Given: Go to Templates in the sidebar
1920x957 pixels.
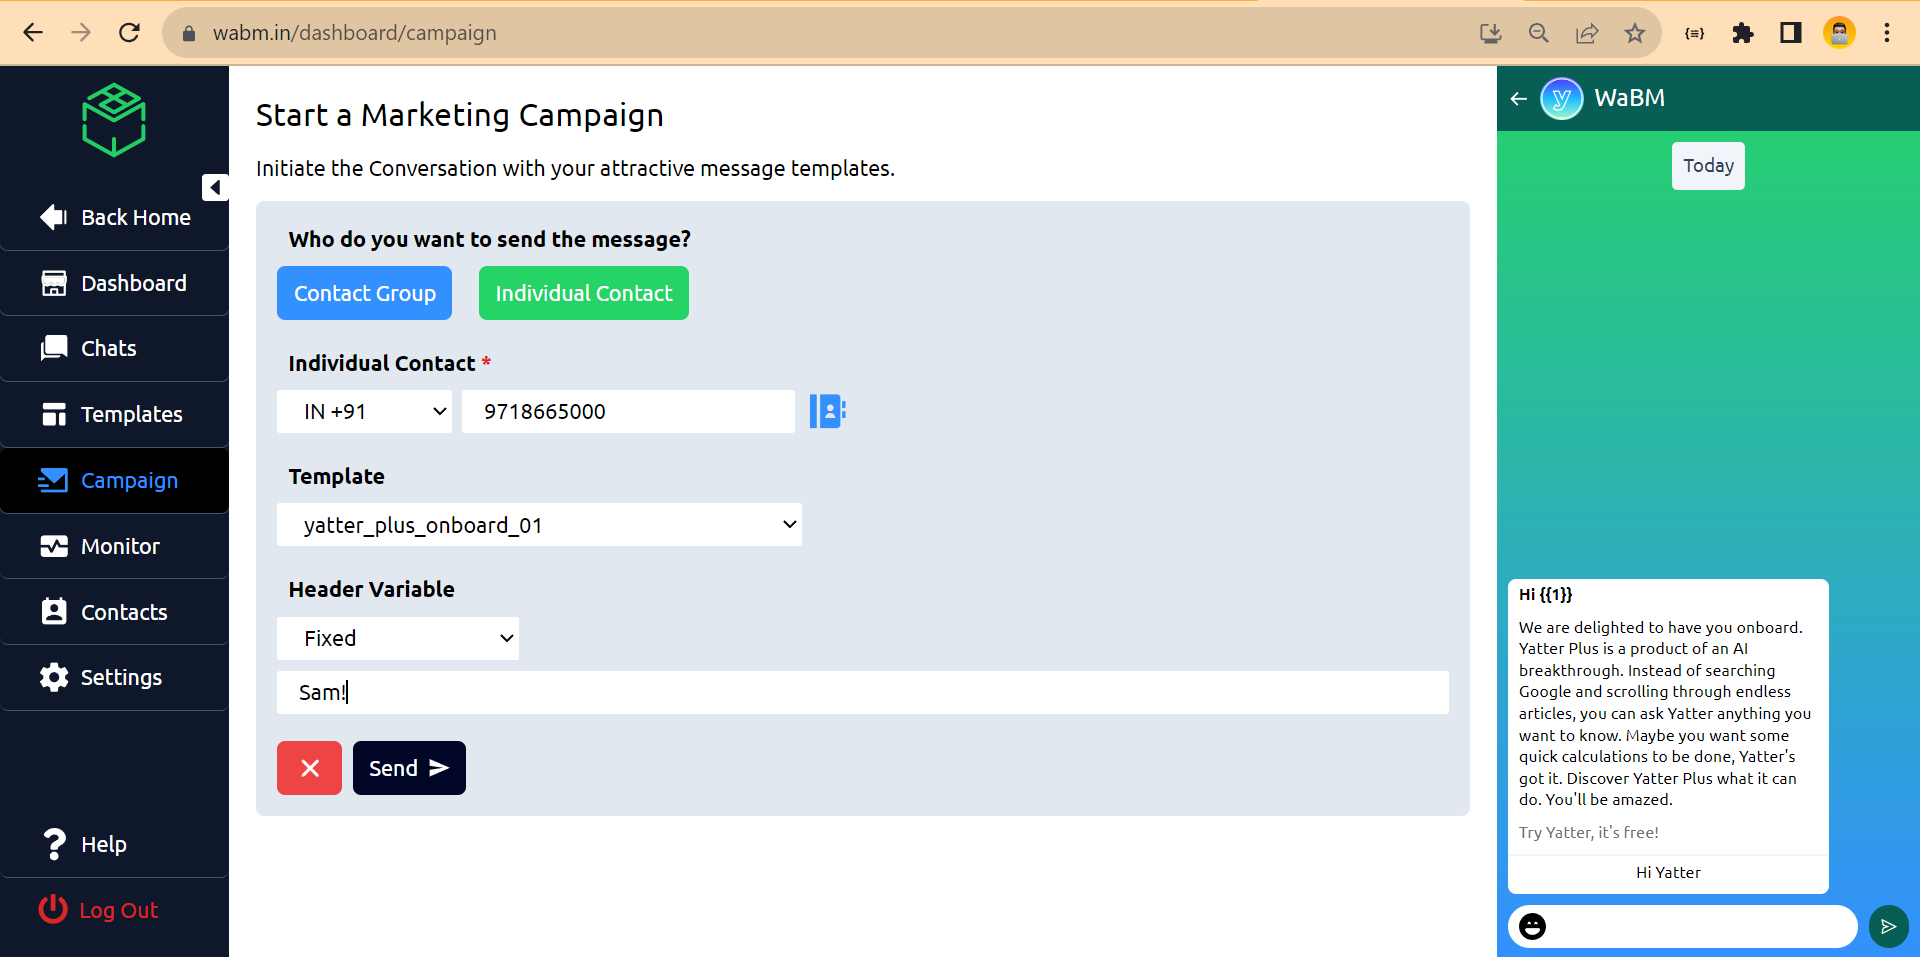Looking at the screenshot, I should click(131, 414).
